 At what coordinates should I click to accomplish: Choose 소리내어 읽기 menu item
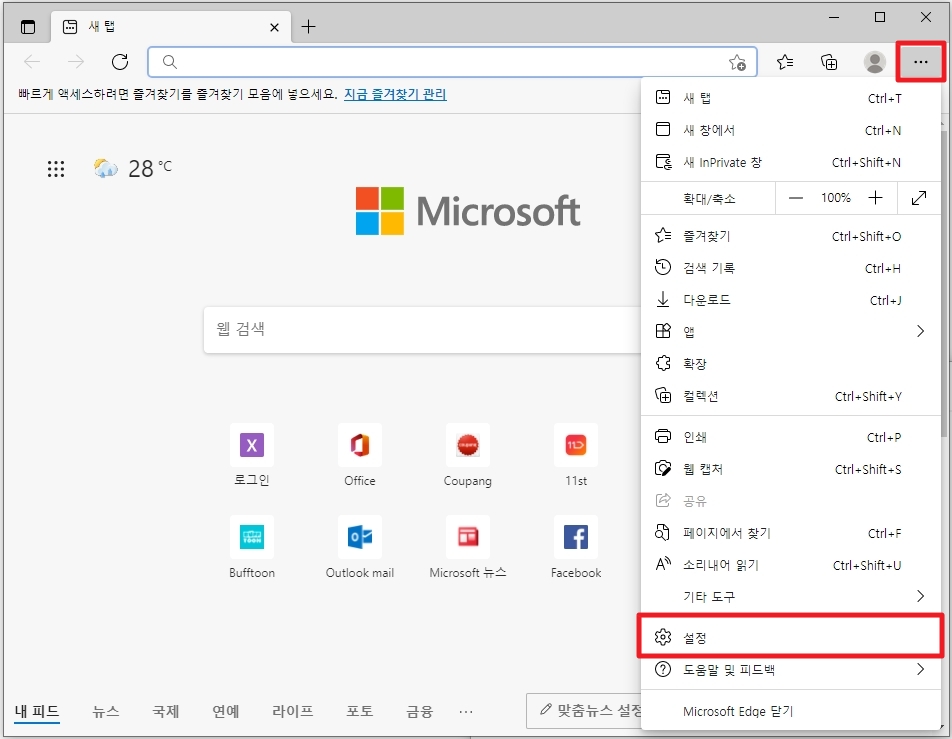coord(790,565)
